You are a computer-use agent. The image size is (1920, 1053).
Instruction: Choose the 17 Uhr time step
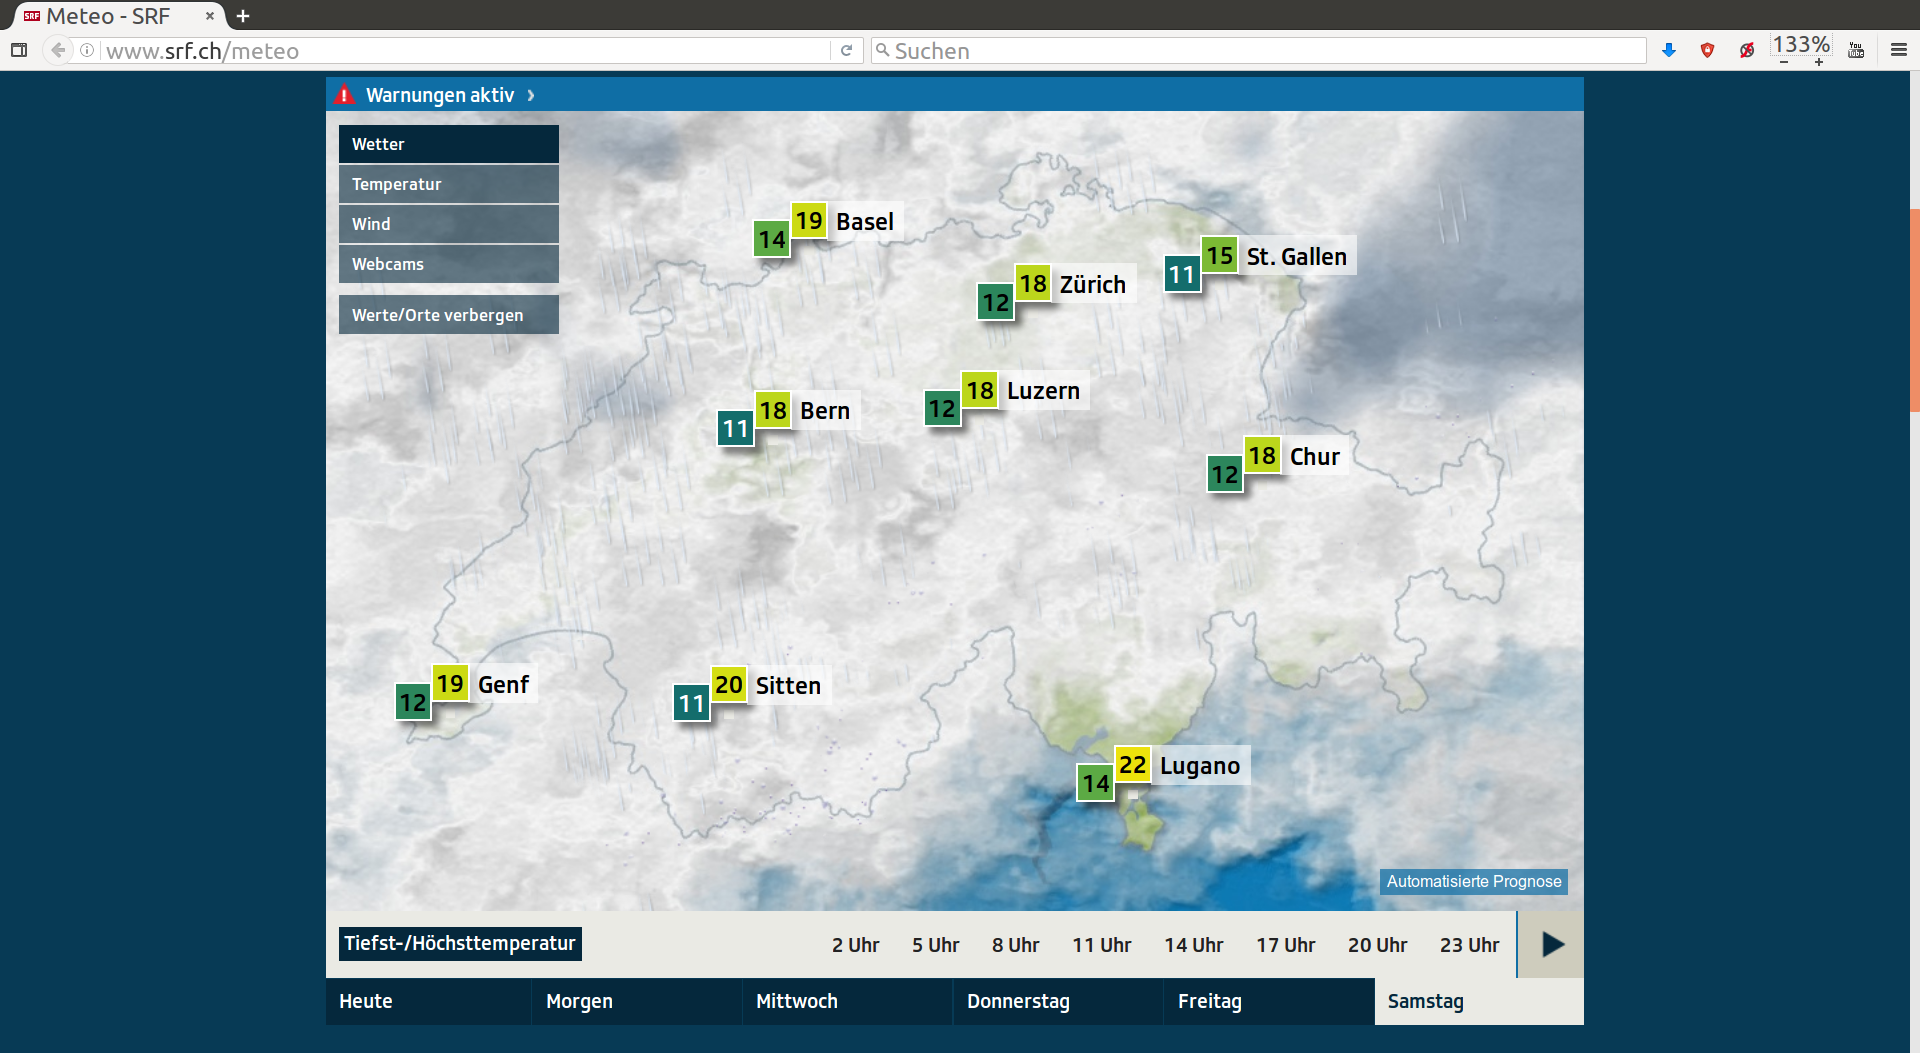(1286, 945)
